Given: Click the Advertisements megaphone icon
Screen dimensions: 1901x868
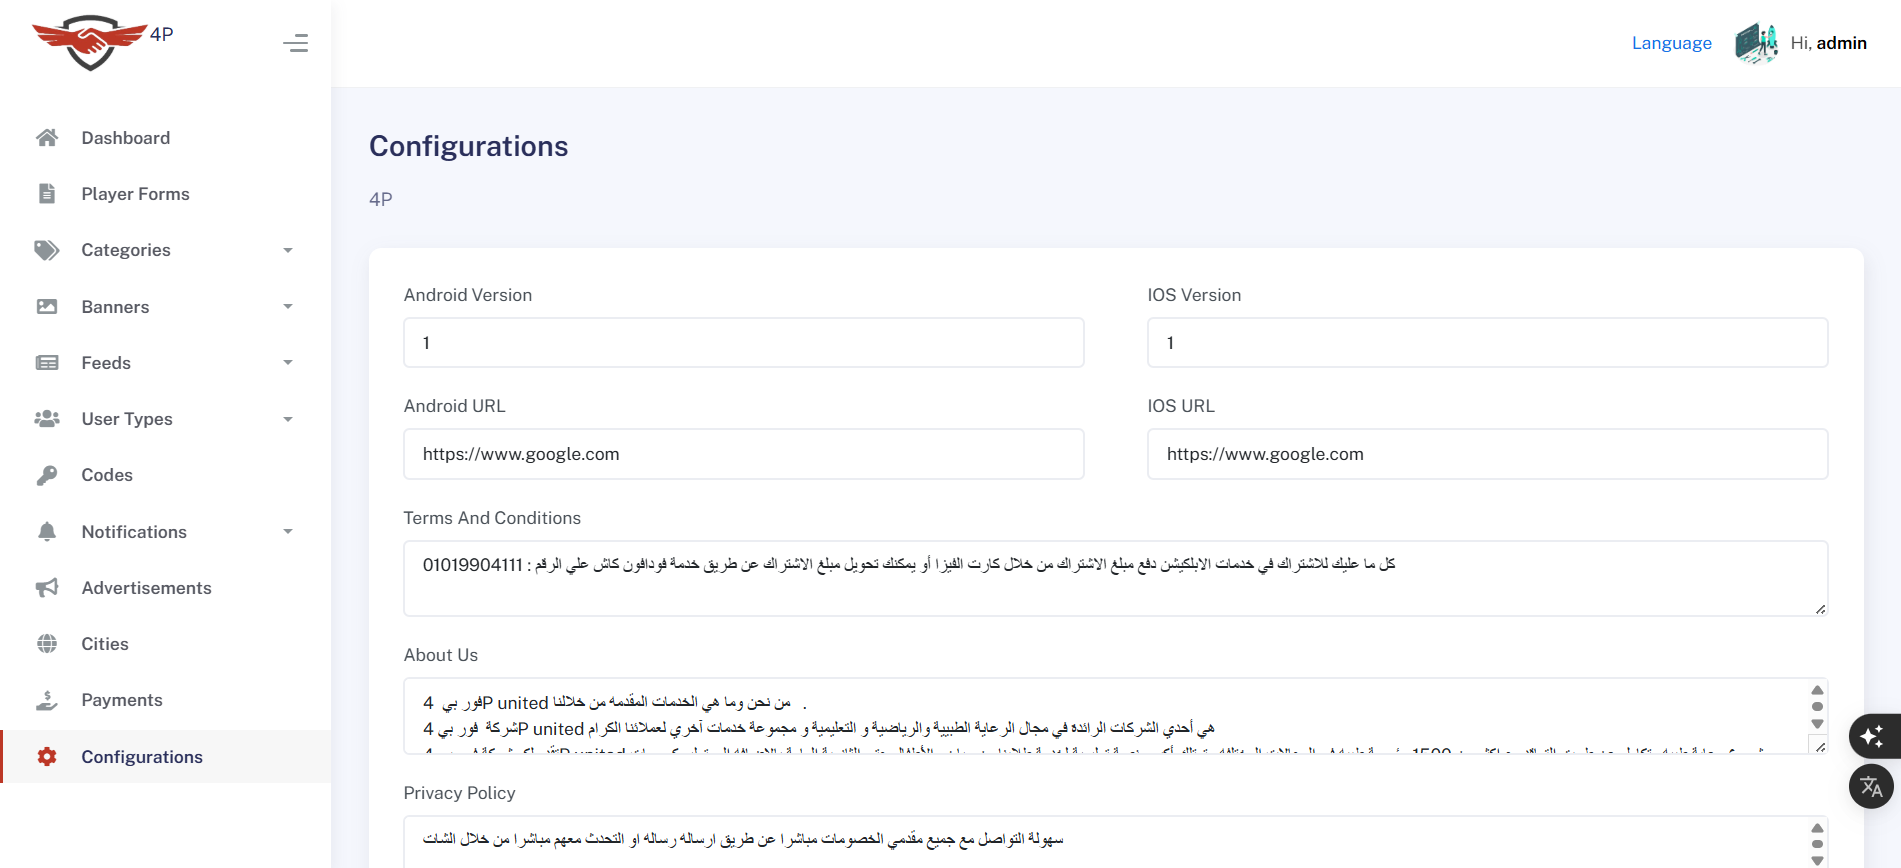Looking at the screenshot, I should tap(46, 587).
